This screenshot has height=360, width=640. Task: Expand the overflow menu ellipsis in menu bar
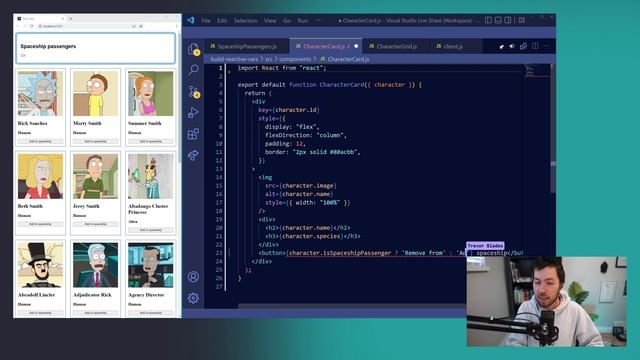tap(319, 20)
